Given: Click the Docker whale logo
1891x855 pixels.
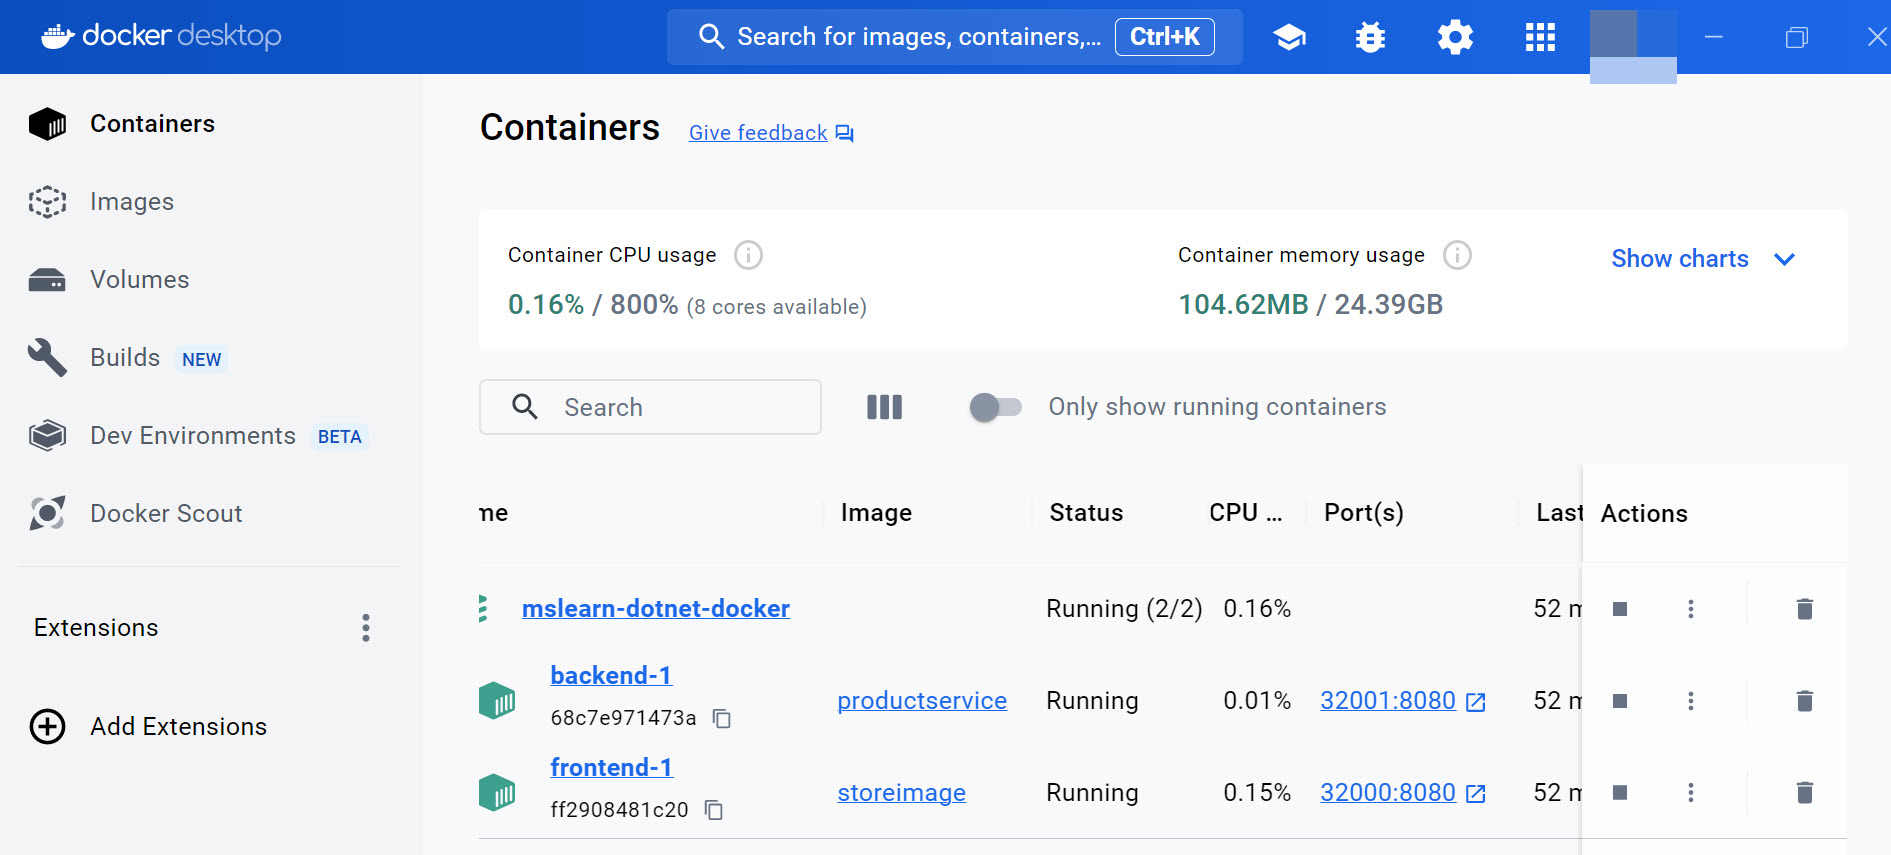Looking at the screenshot, I should [57, 36].
